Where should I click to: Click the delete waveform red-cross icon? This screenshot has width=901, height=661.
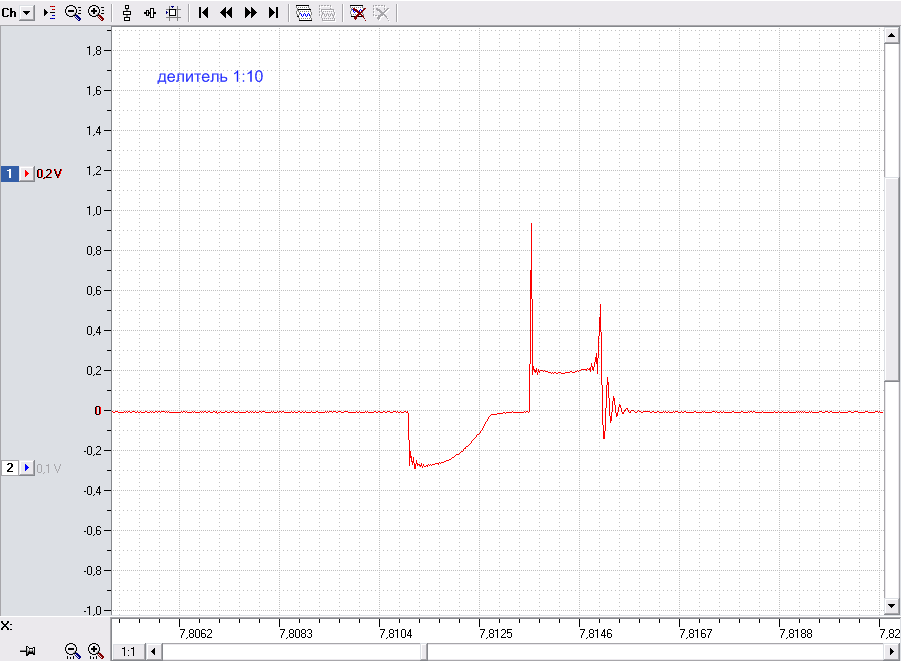[x=357, y=13]
